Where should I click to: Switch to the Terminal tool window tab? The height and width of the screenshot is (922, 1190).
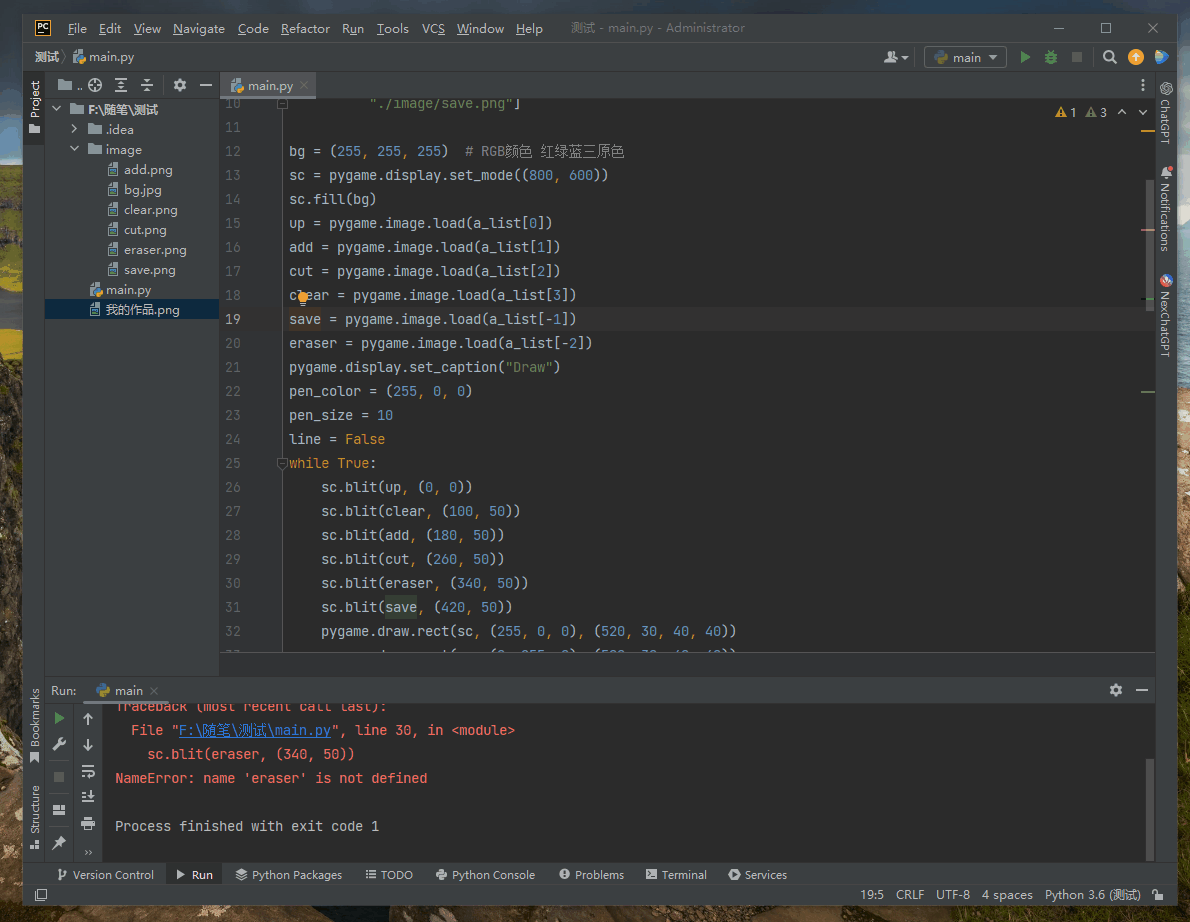pos(676,875)
